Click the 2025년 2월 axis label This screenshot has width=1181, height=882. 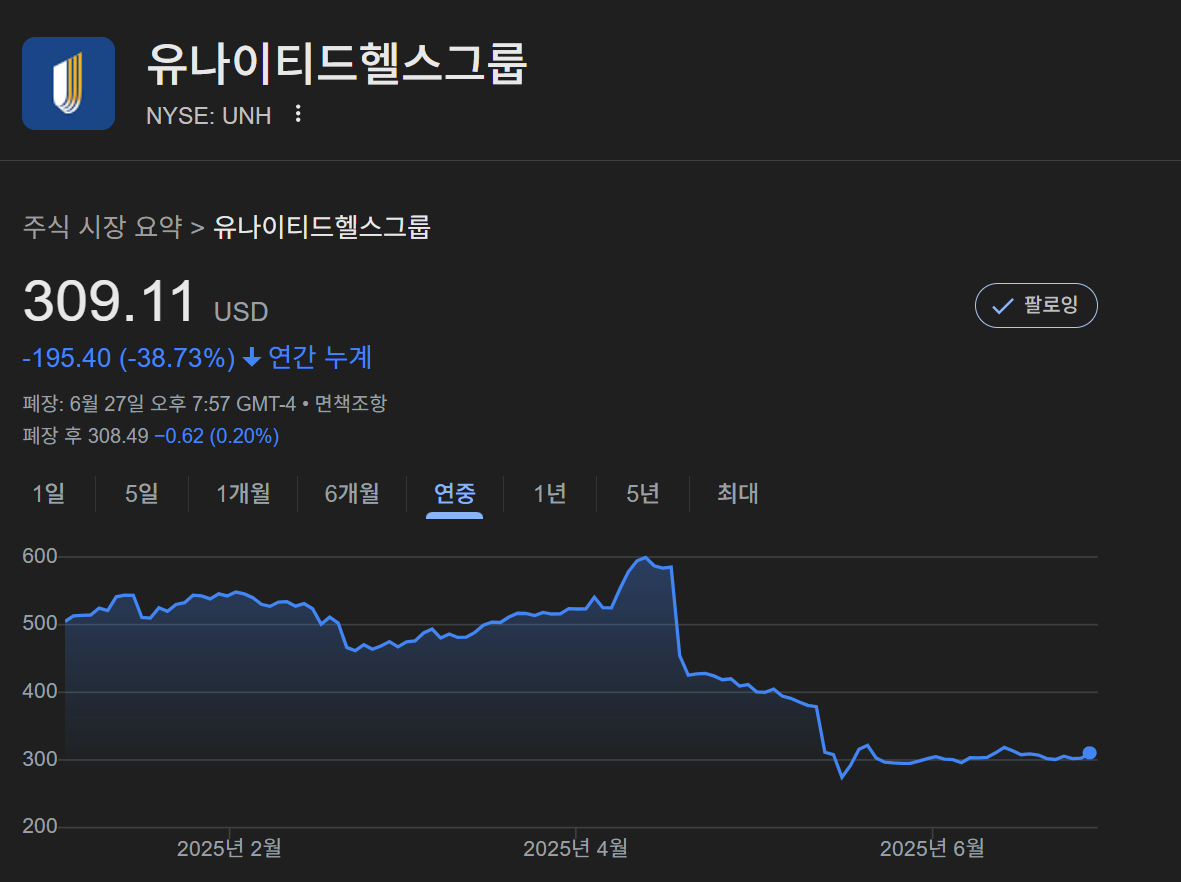click(229, 848)
